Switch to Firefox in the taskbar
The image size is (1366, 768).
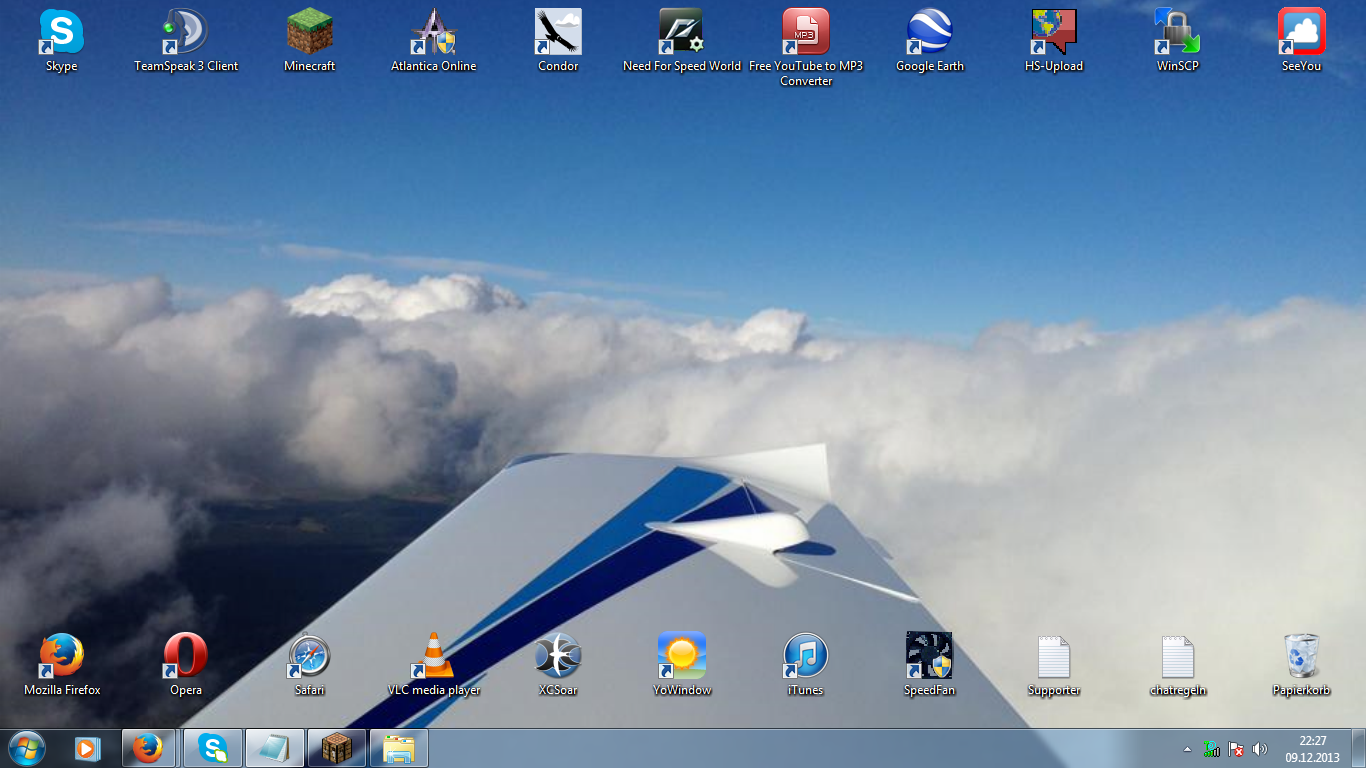point(148,748)
